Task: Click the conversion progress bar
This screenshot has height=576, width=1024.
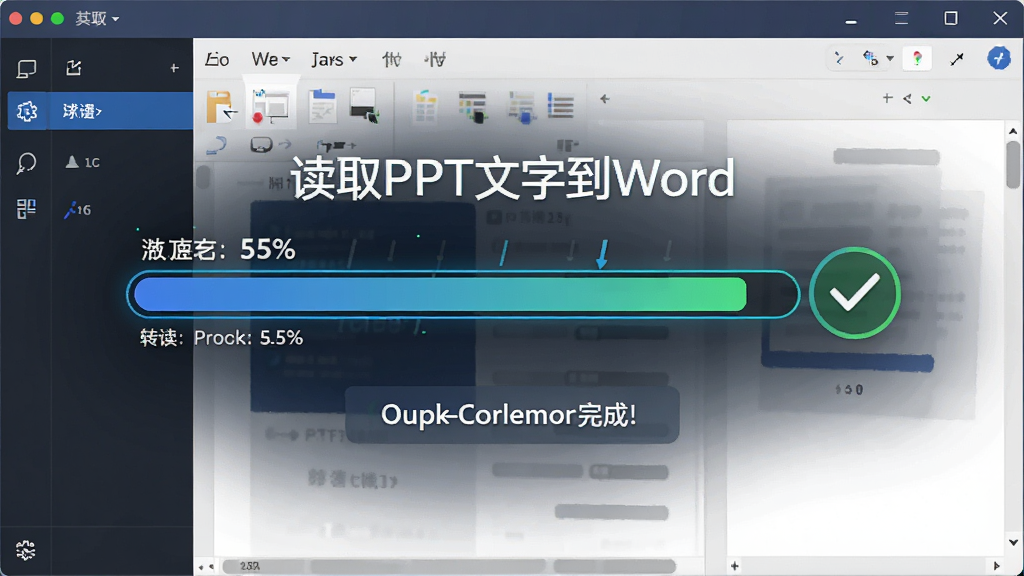Action: 463,294
